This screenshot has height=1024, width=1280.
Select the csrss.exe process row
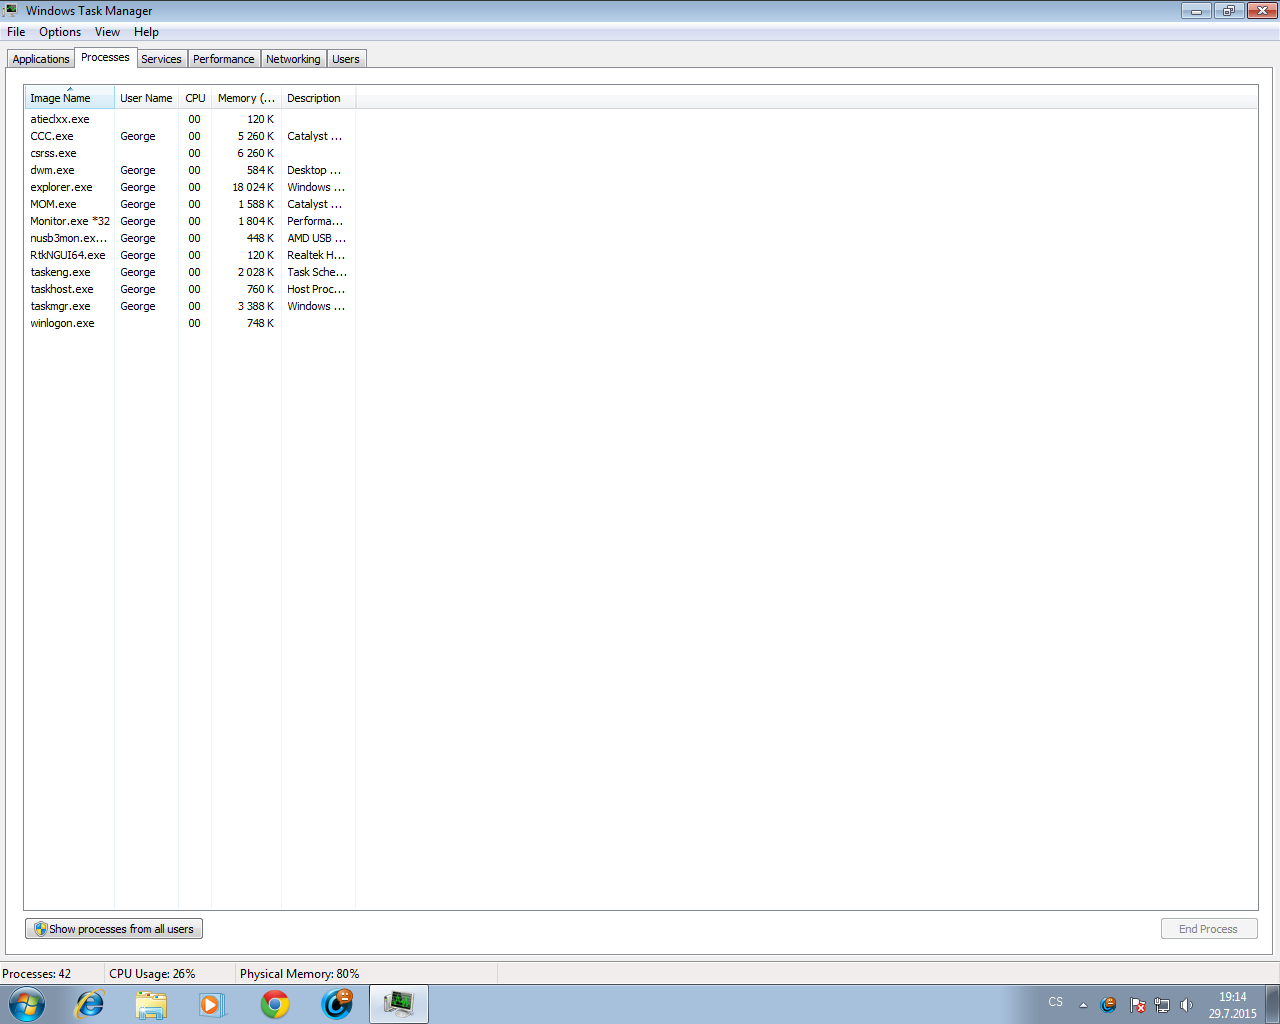pos(190,153)
